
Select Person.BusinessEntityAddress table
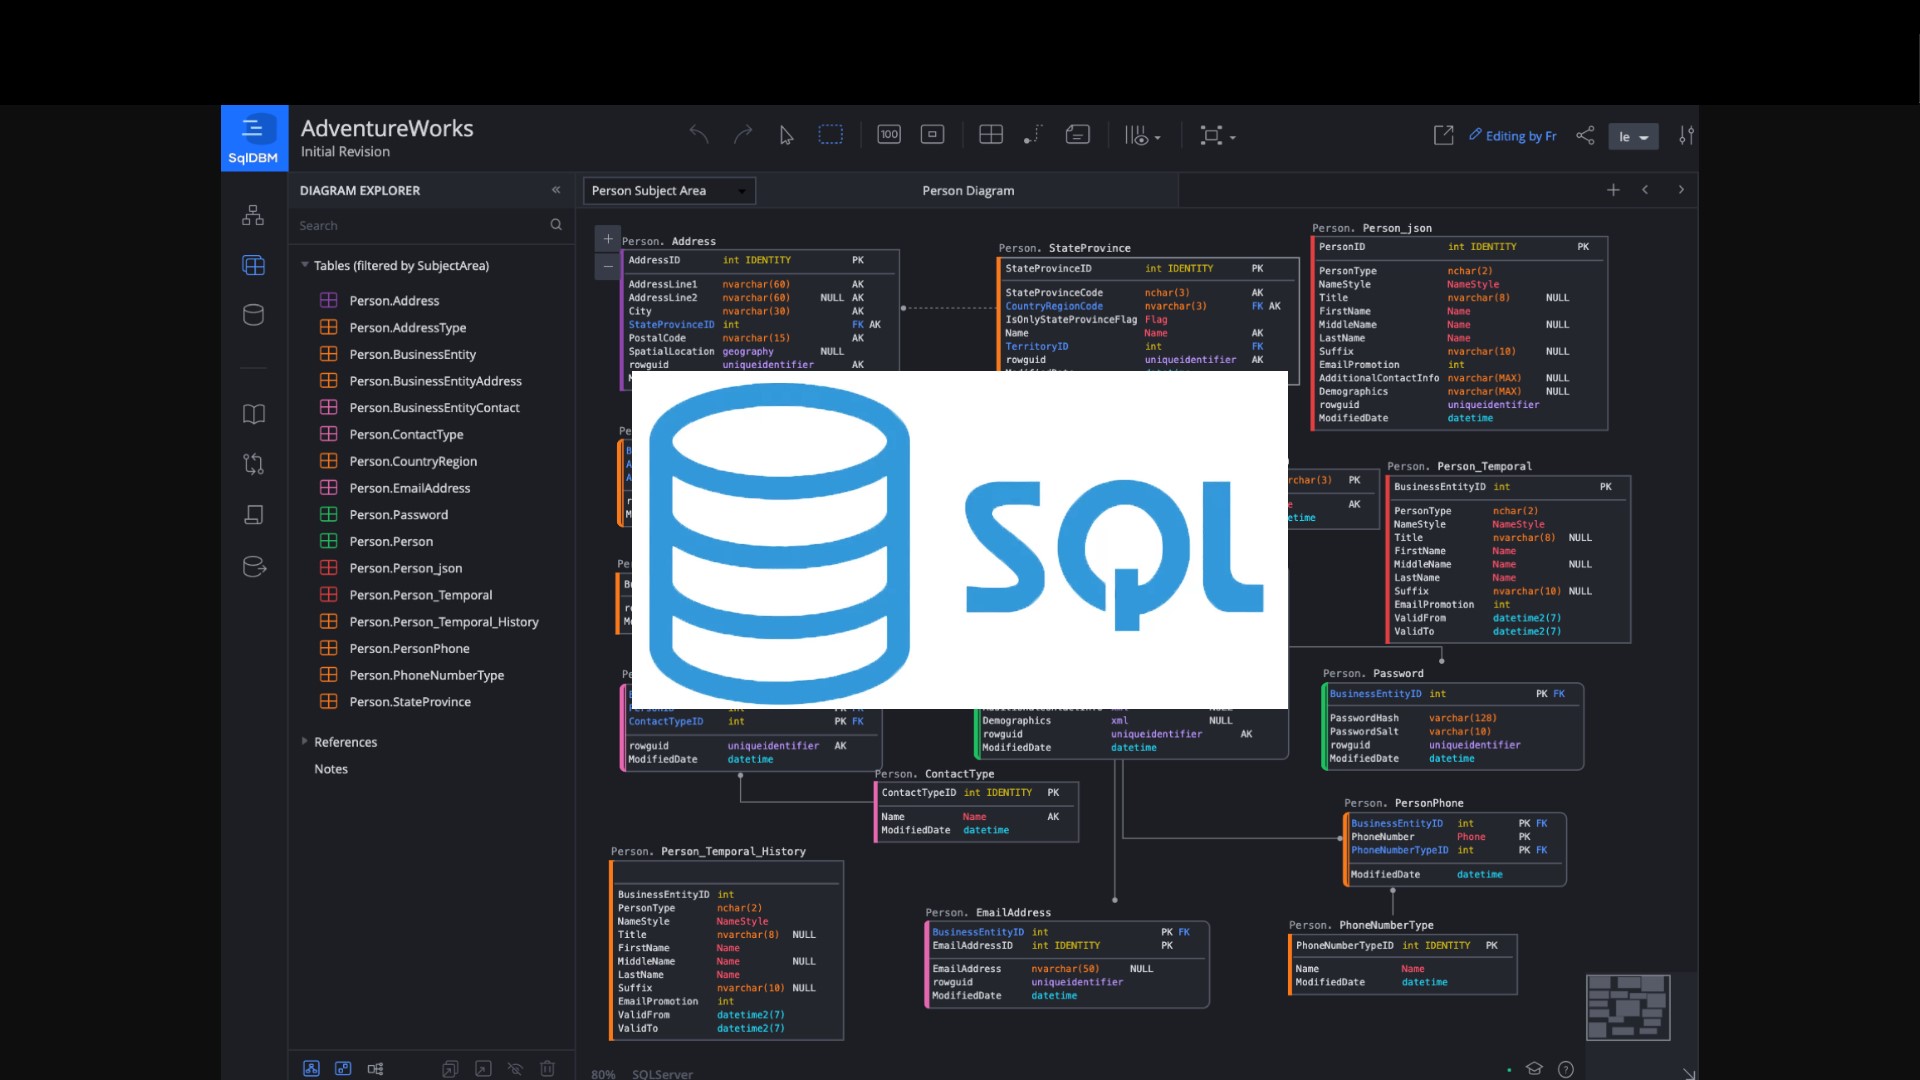tap(435, 381)
